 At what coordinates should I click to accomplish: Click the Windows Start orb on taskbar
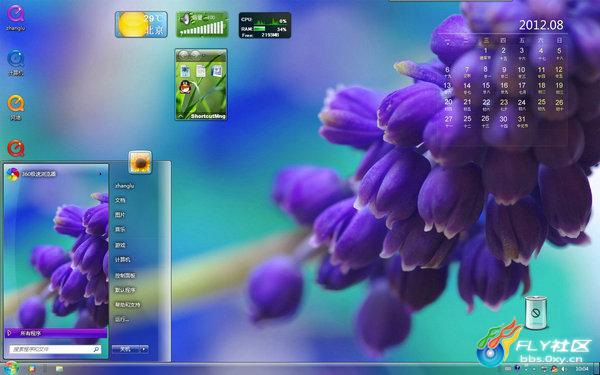point(11,369)
